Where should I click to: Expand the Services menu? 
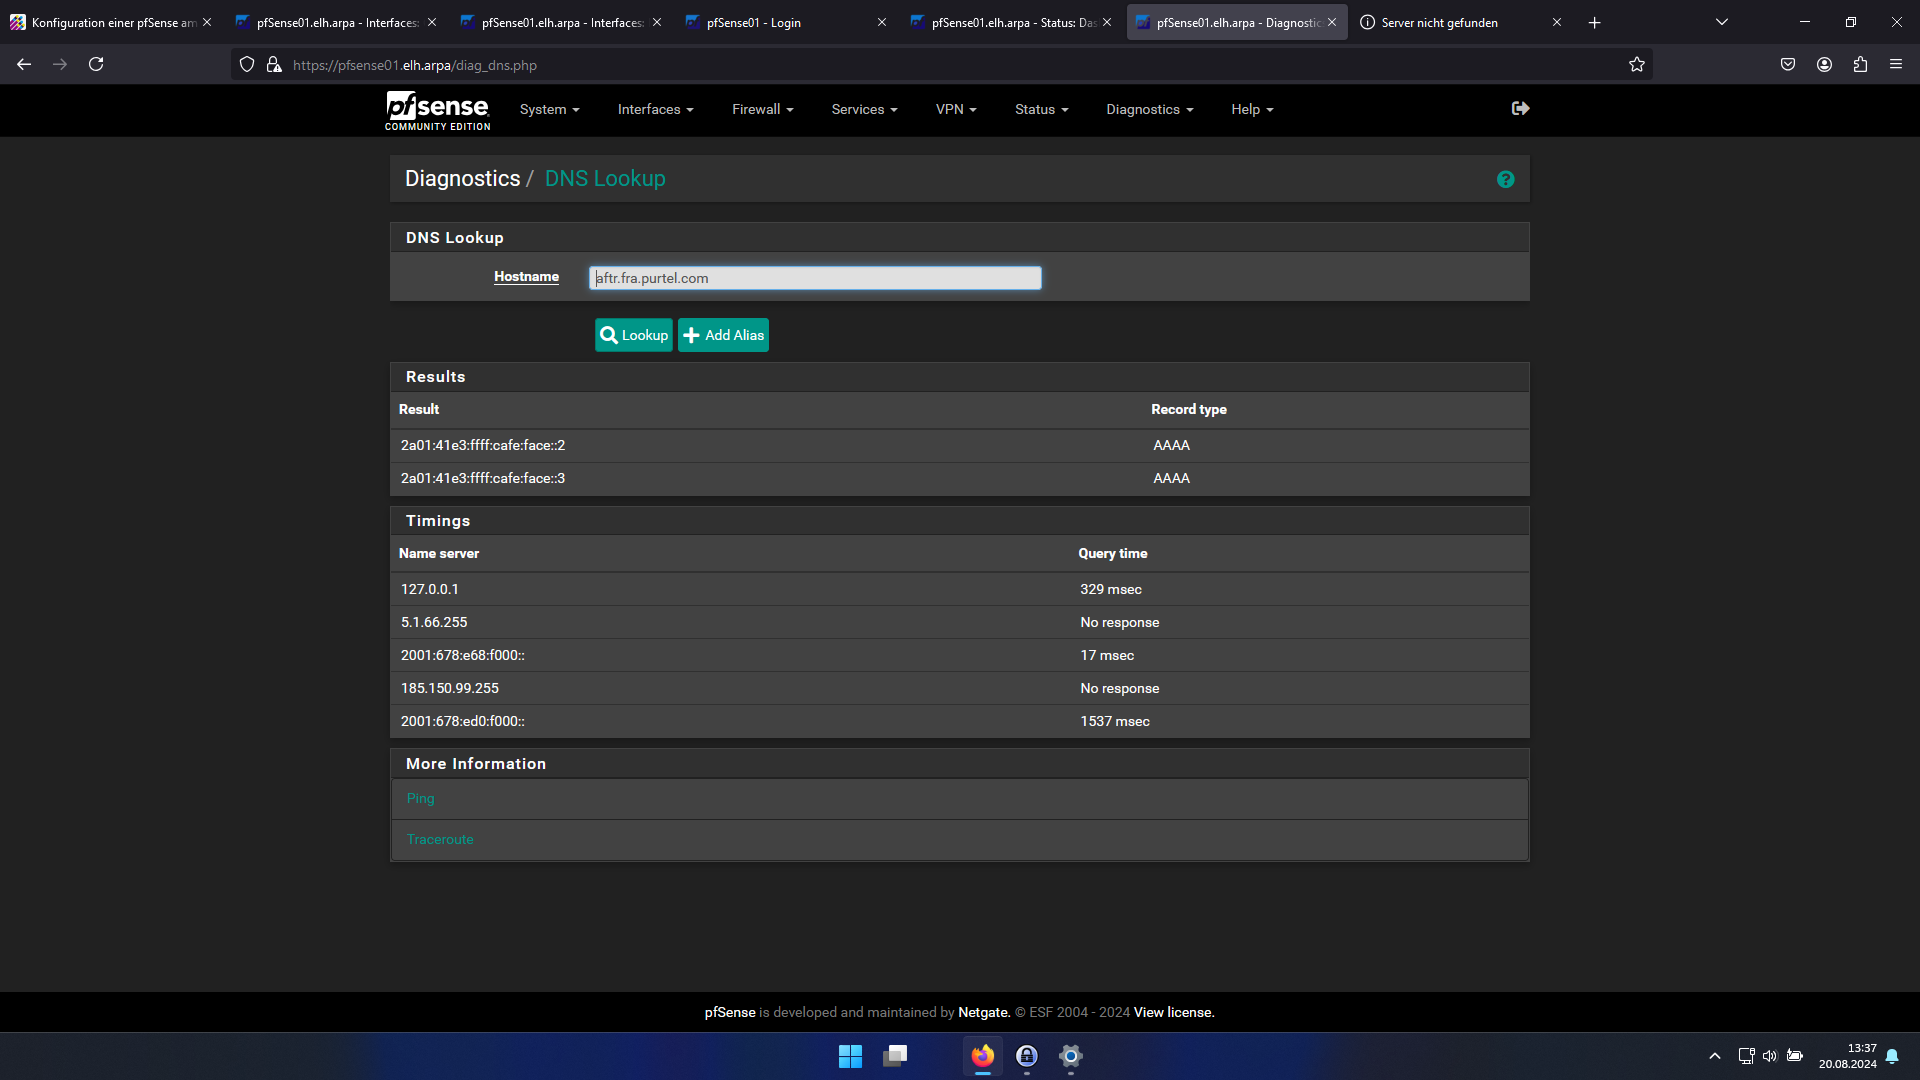(864, 109)
